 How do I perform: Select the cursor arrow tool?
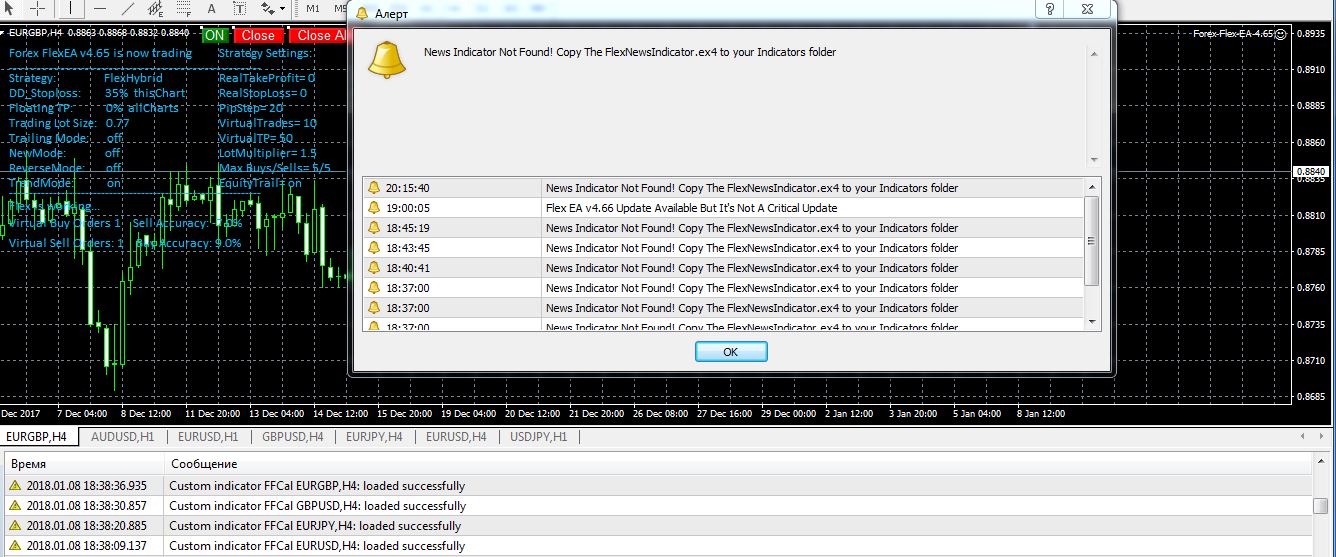click(11, 8)
